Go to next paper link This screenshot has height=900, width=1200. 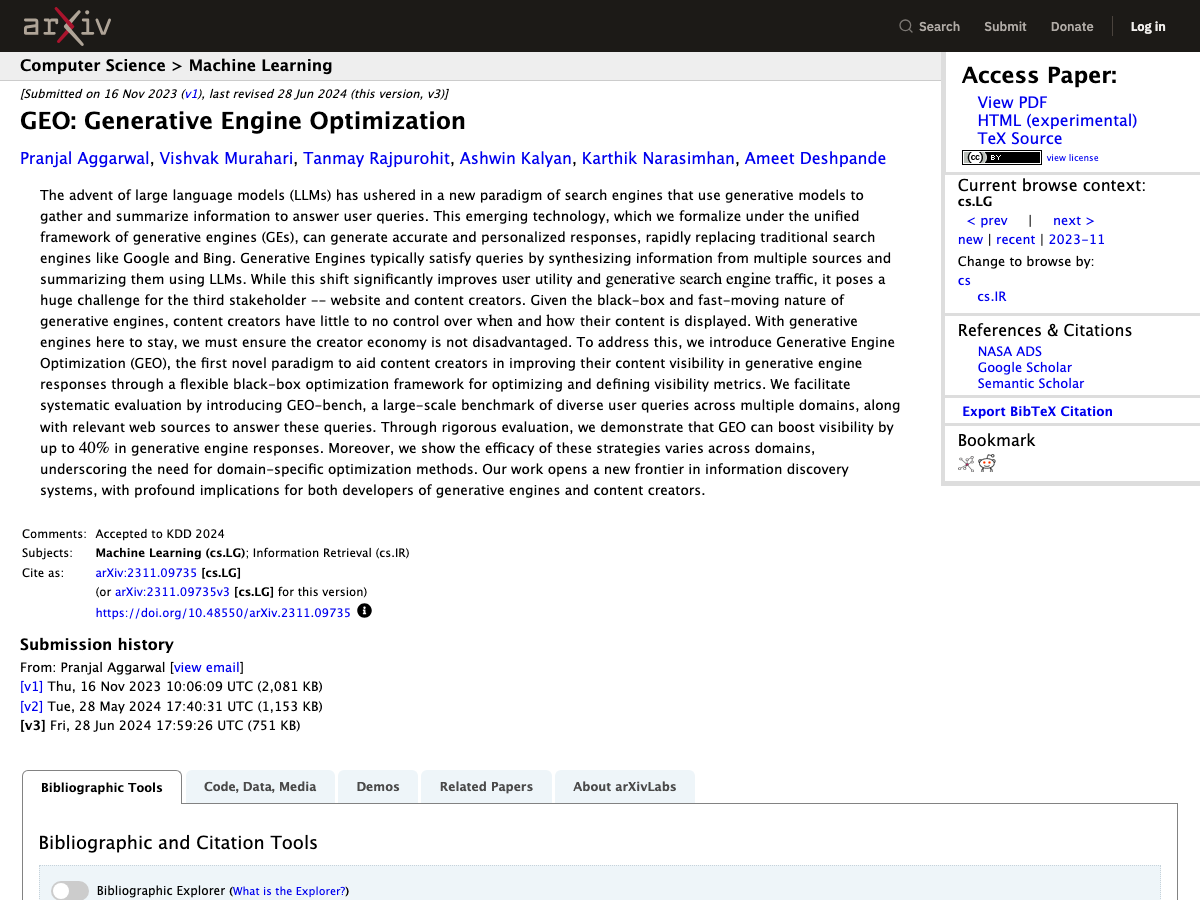click(1073, 220)
